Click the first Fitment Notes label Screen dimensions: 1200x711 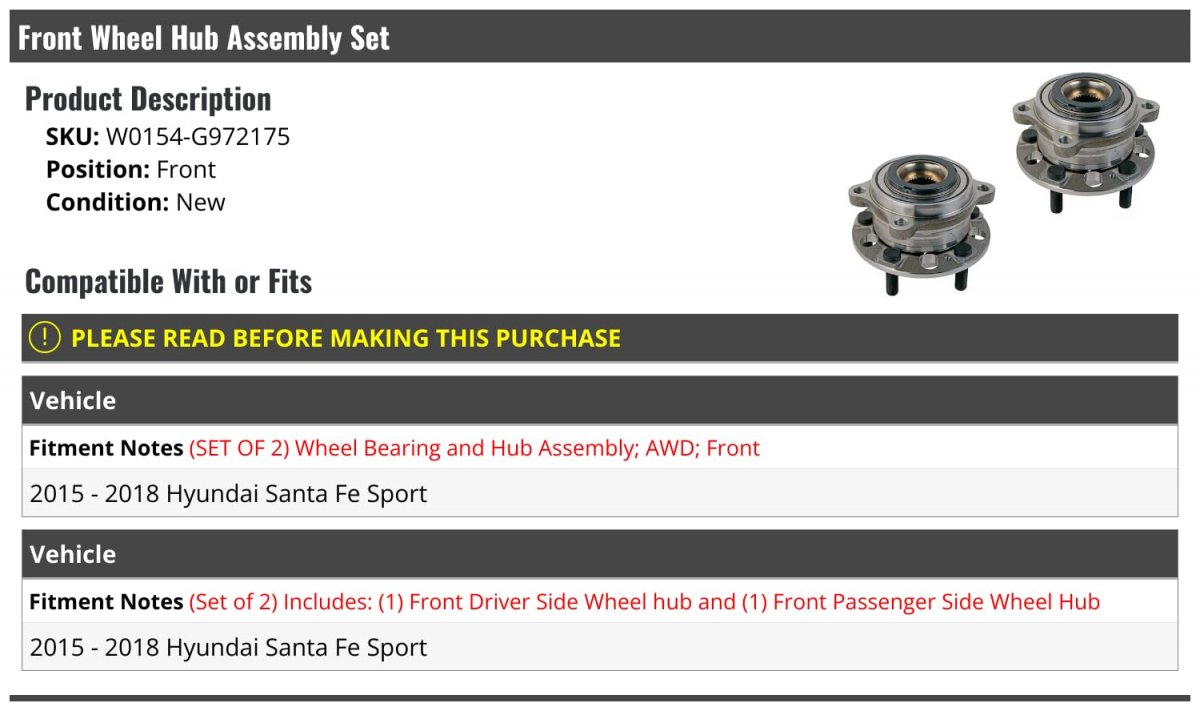(x=106, y=448)
